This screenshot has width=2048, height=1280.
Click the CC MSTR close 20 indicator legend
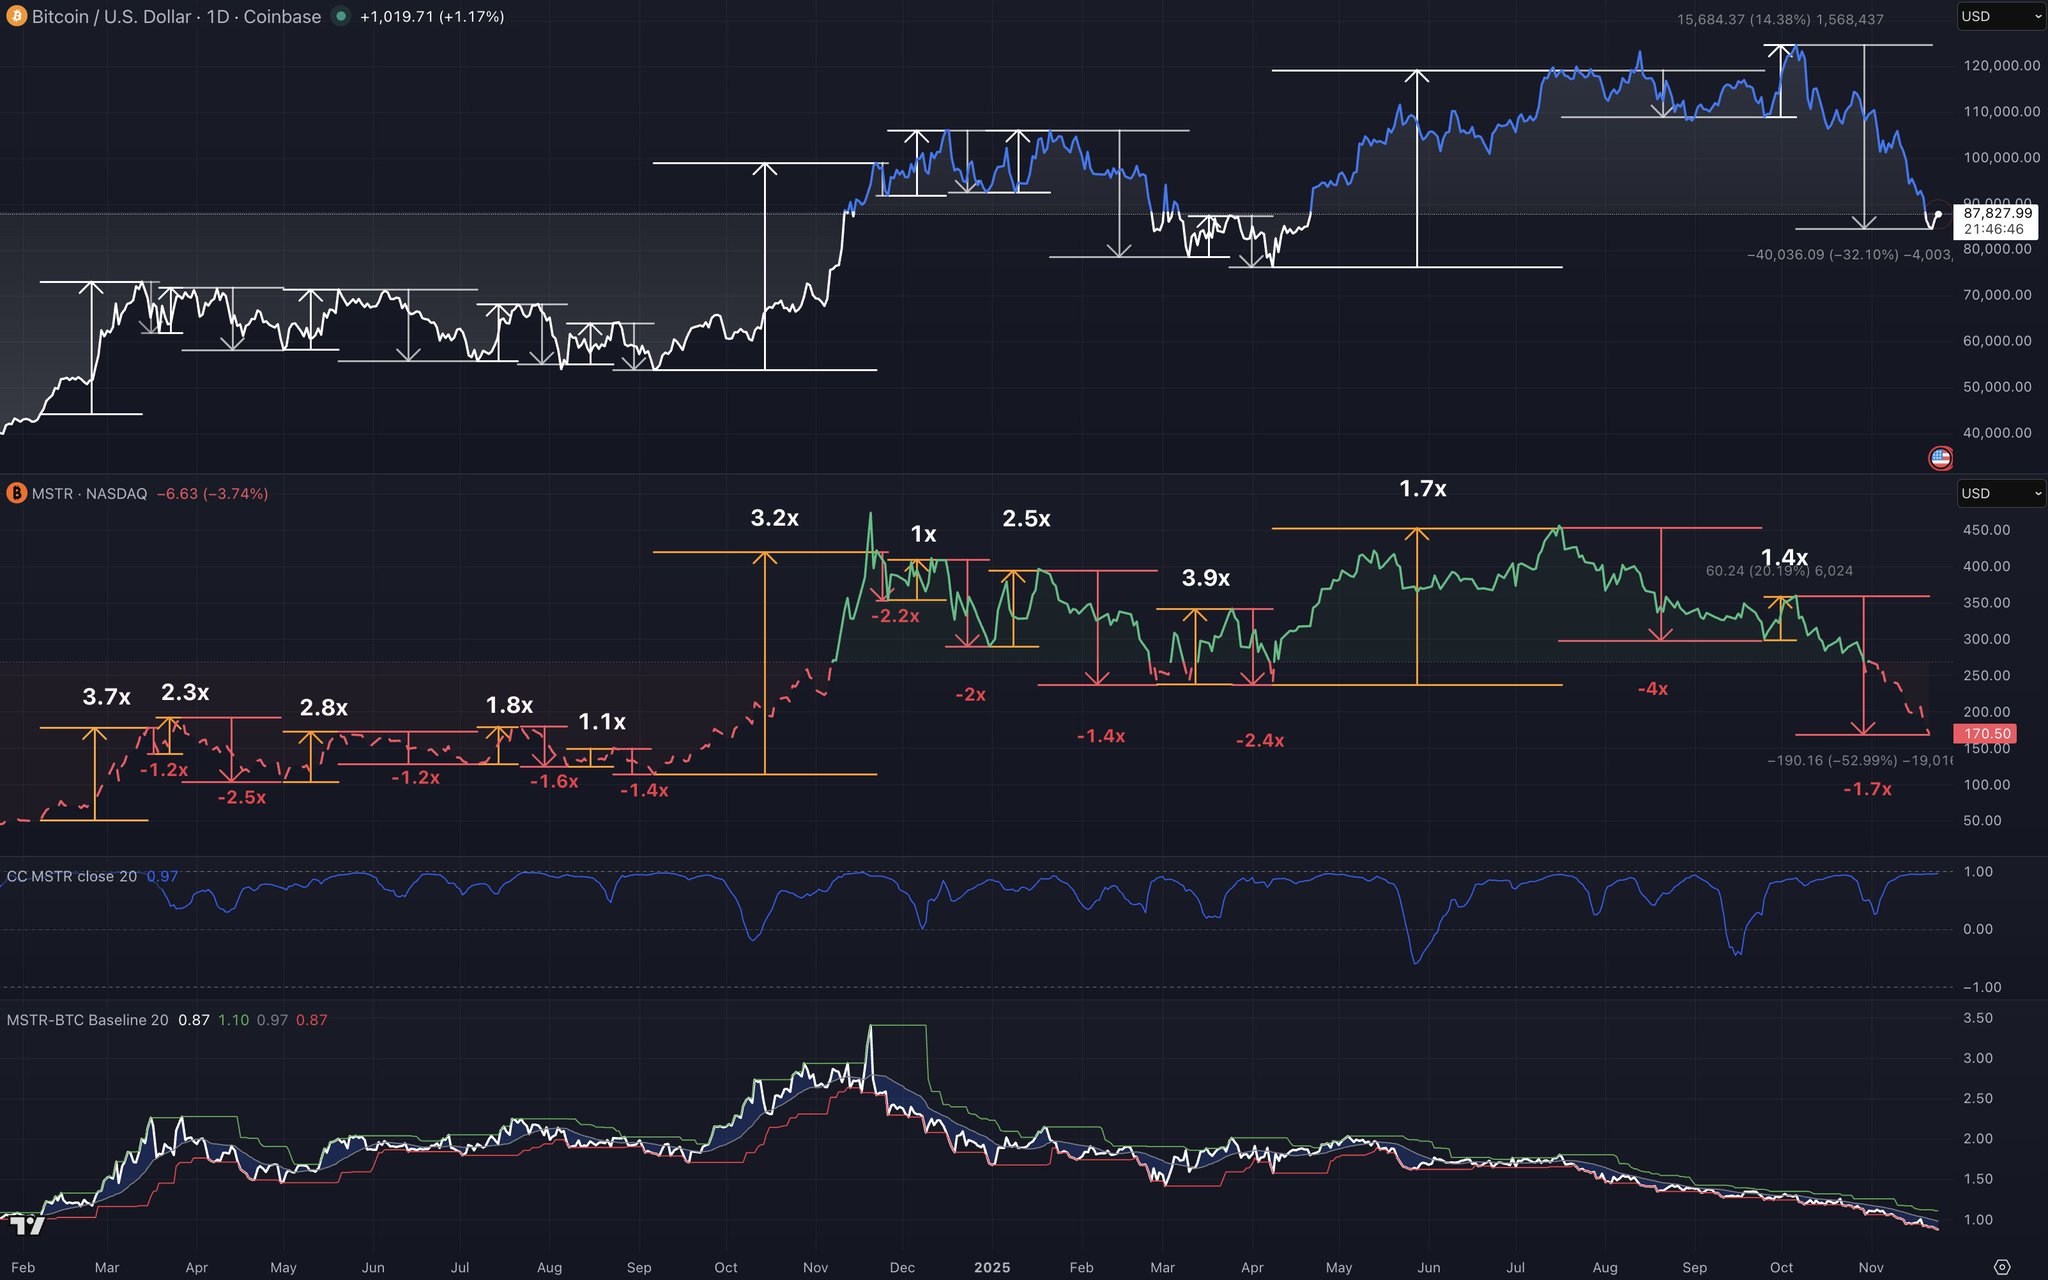[72, 877]
